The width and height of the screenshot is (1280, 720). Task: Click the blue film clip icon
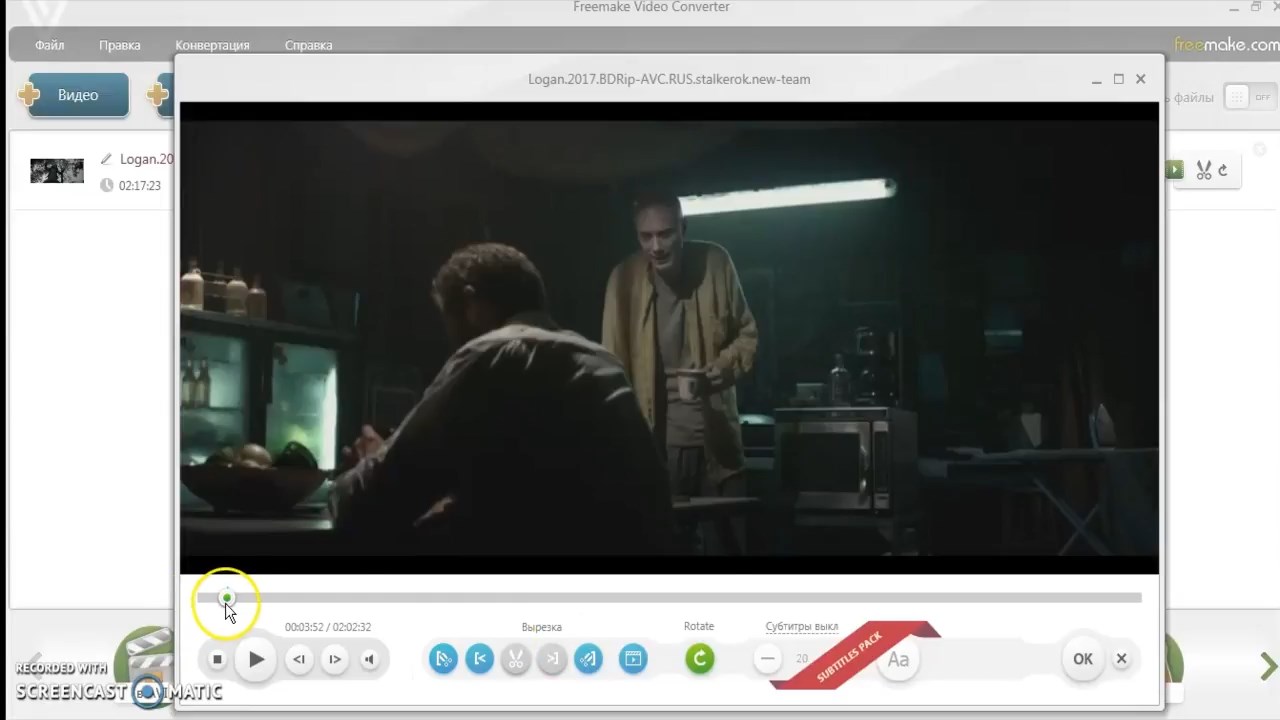point(633,659)
